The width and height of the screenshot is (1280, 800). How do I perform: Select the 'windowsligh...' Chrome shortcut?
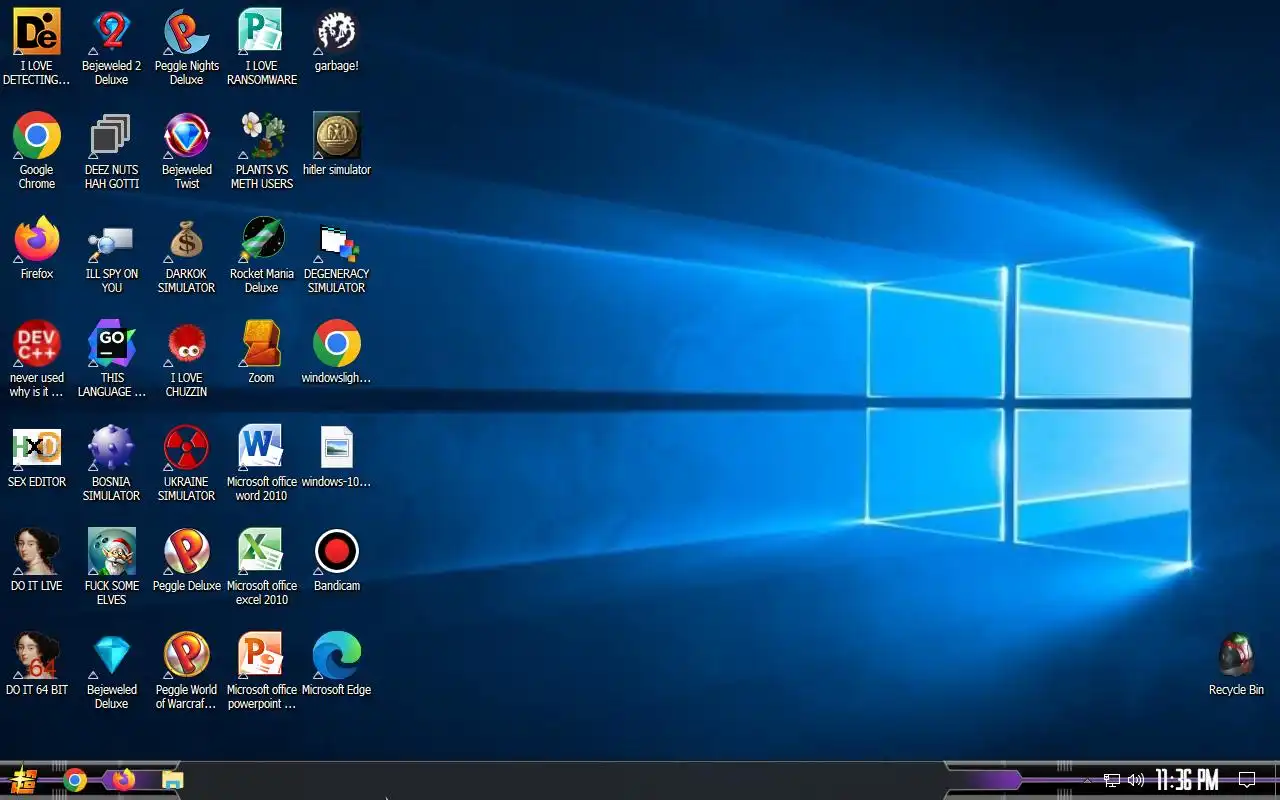[x=337, y=352]
